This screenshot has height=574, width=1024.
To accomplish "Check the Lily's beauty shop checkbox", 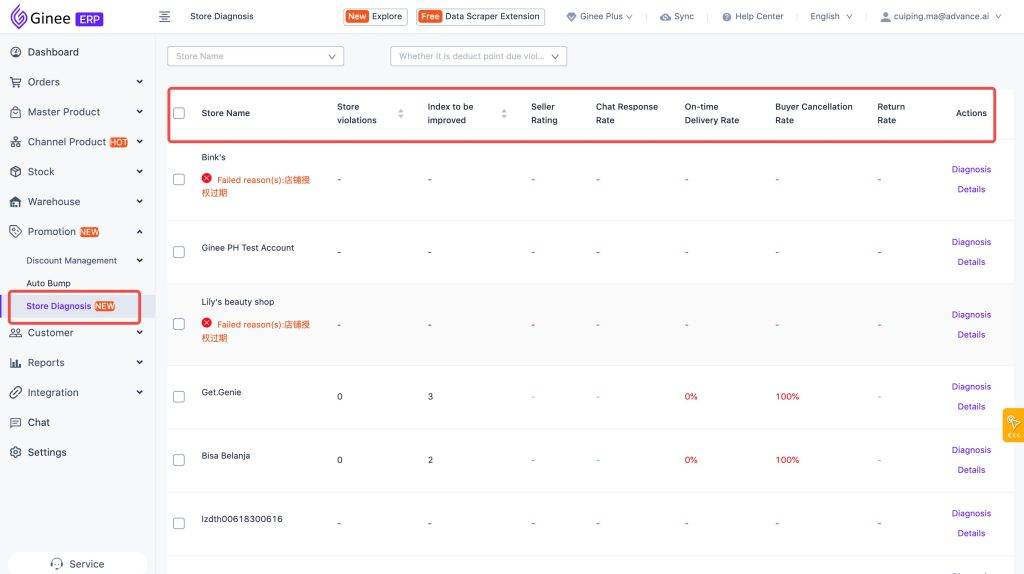I will click(179, 325).
